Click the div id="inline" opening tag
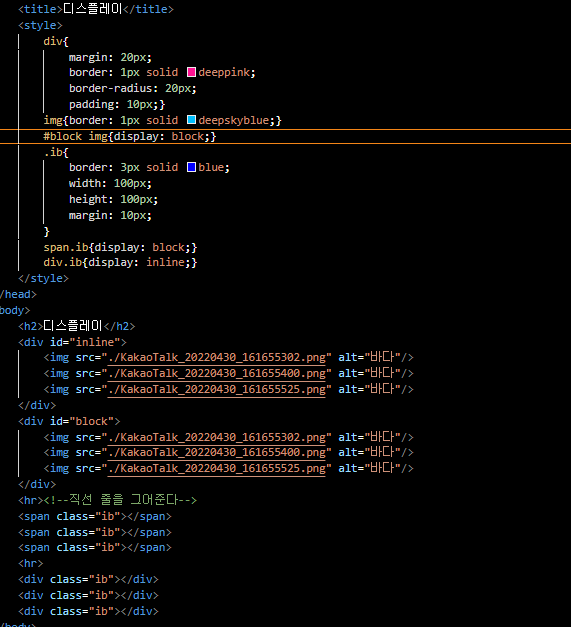The width and height of the screenshot is (571, 627). (72, 342)
